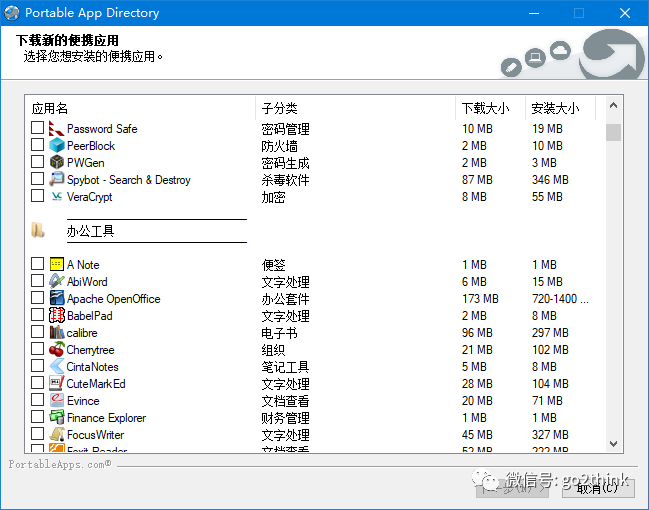
Task: Select the Spybot checkbox
Action: [37, 178]
